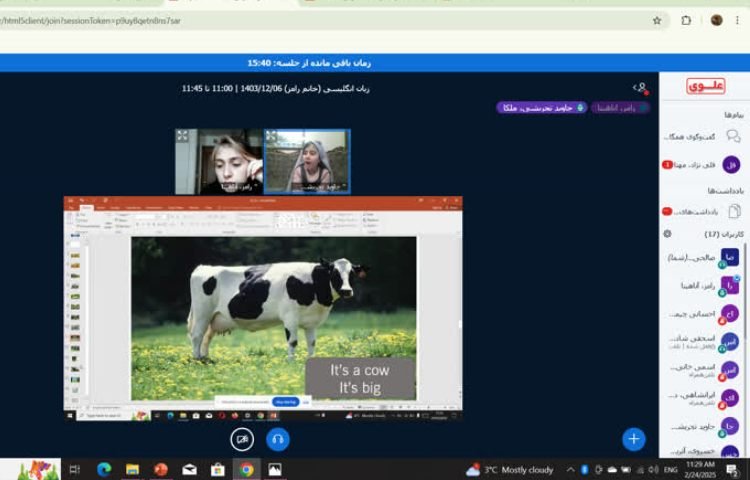
Task: Open notification center icon
Action: [x=731, y=470]
